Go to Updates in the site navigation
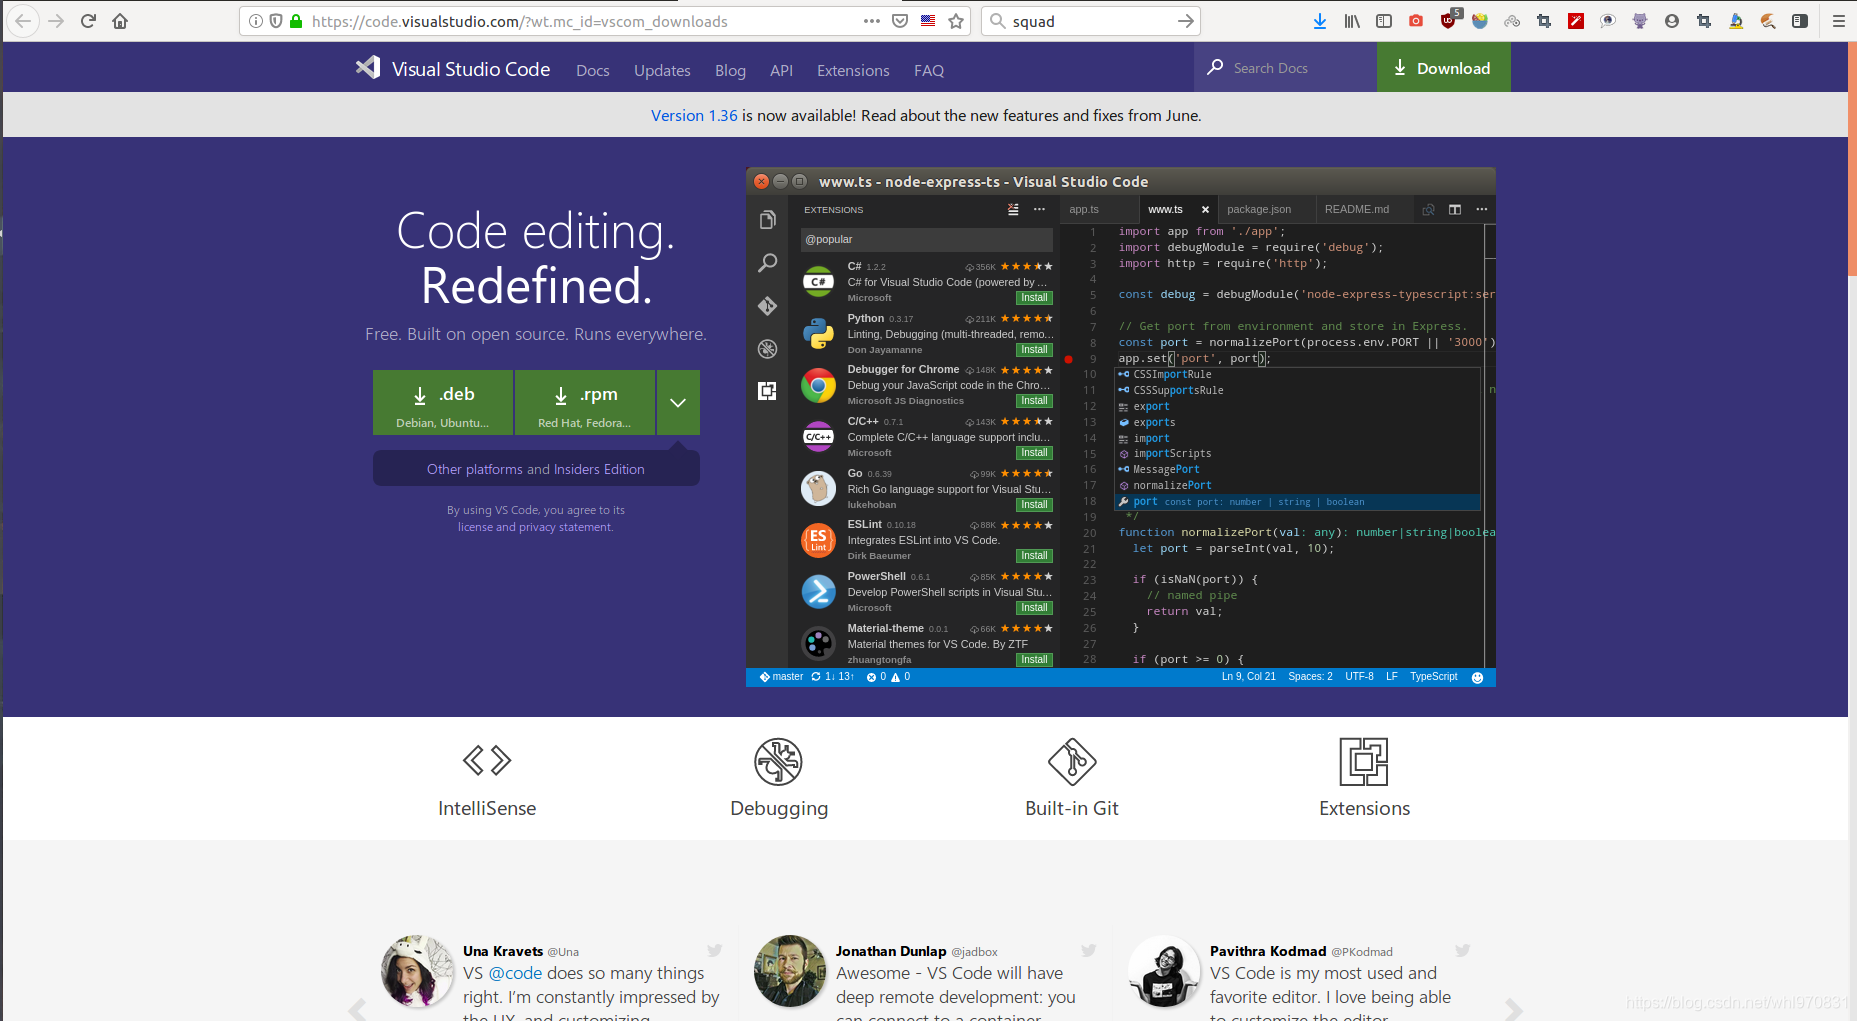Screen dimensions: 1857x1021 coord(662,70)
